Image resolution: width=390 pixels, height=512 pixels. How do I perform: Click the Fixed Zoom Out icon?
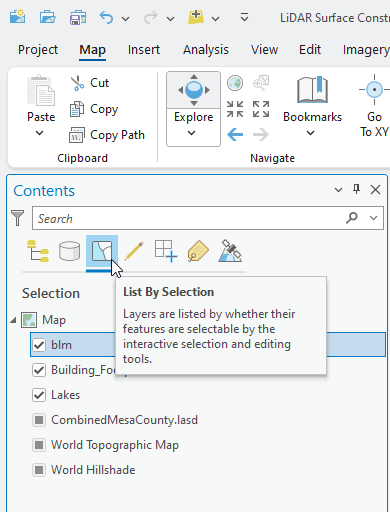tap(261, 109)
